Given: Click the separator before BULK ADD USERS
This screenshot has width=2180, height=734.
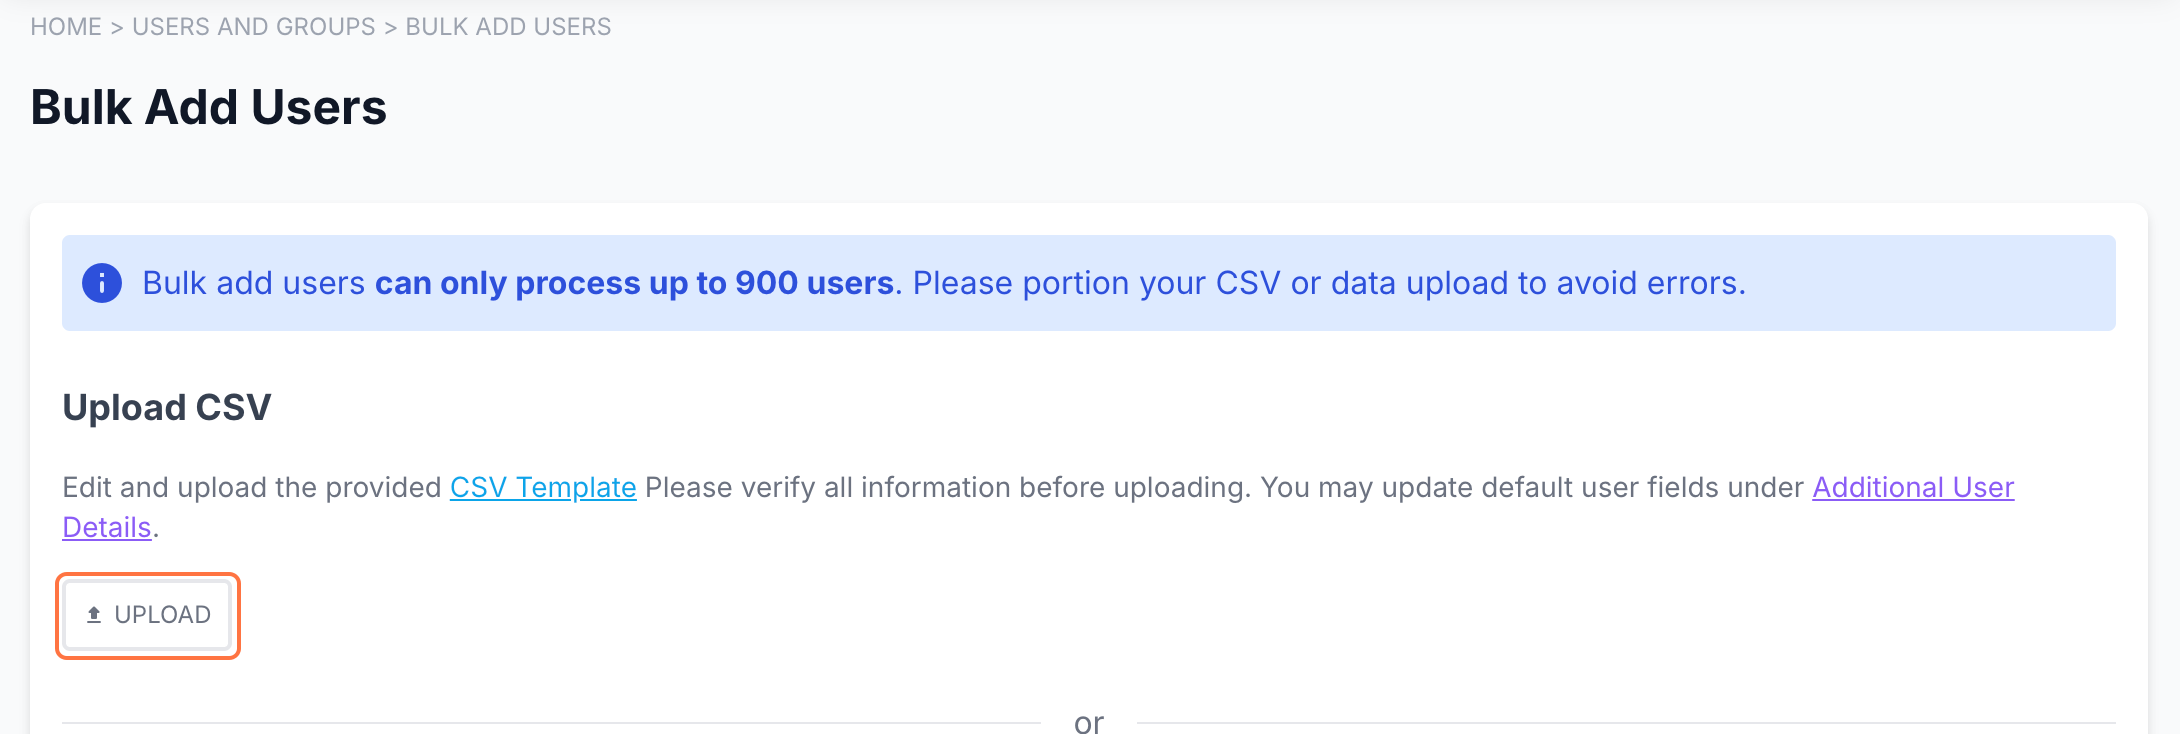Looking at the screenshot, I should (x=390, y=27).
